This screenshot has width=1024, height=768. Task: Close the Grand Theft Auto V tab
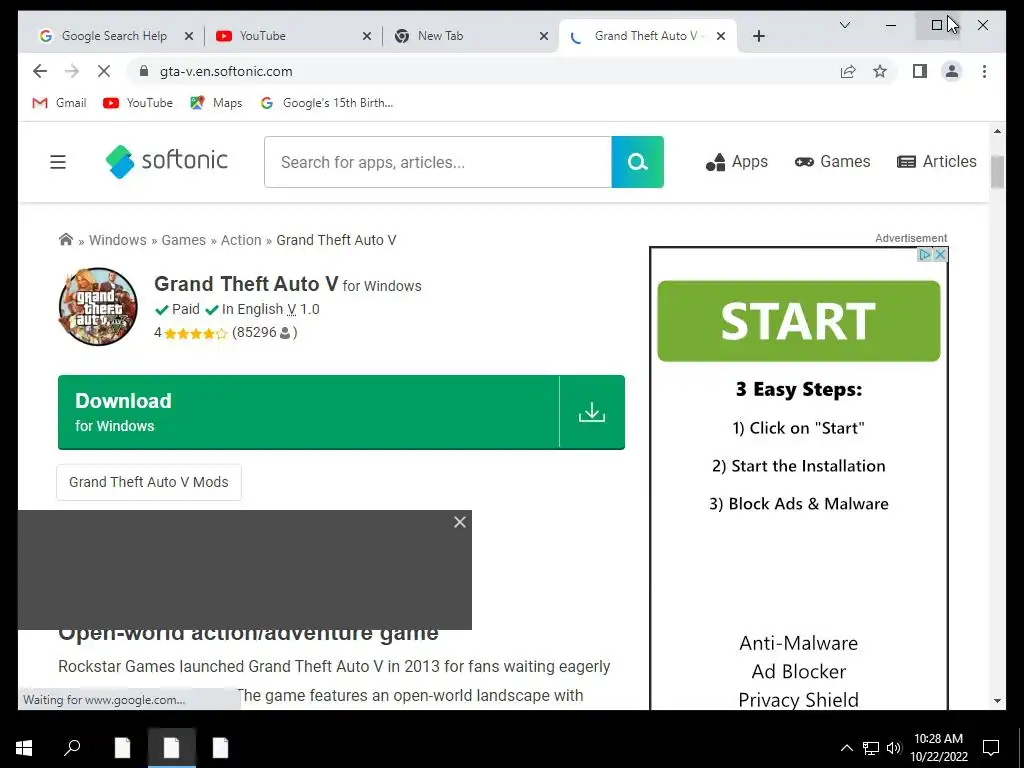[x=720, y=36]
